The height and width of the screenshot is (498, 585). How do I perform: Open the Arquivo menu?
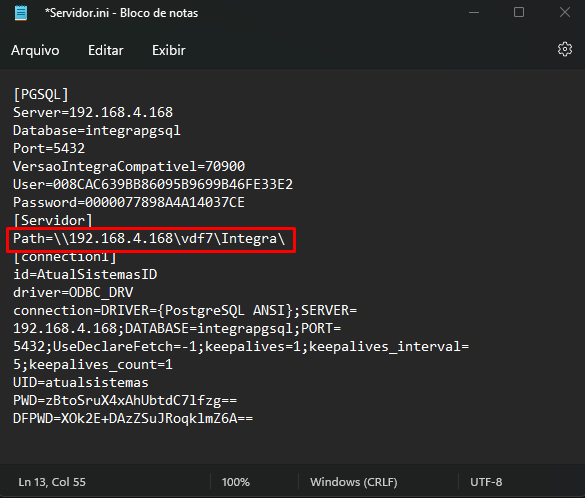coord(35,50)
